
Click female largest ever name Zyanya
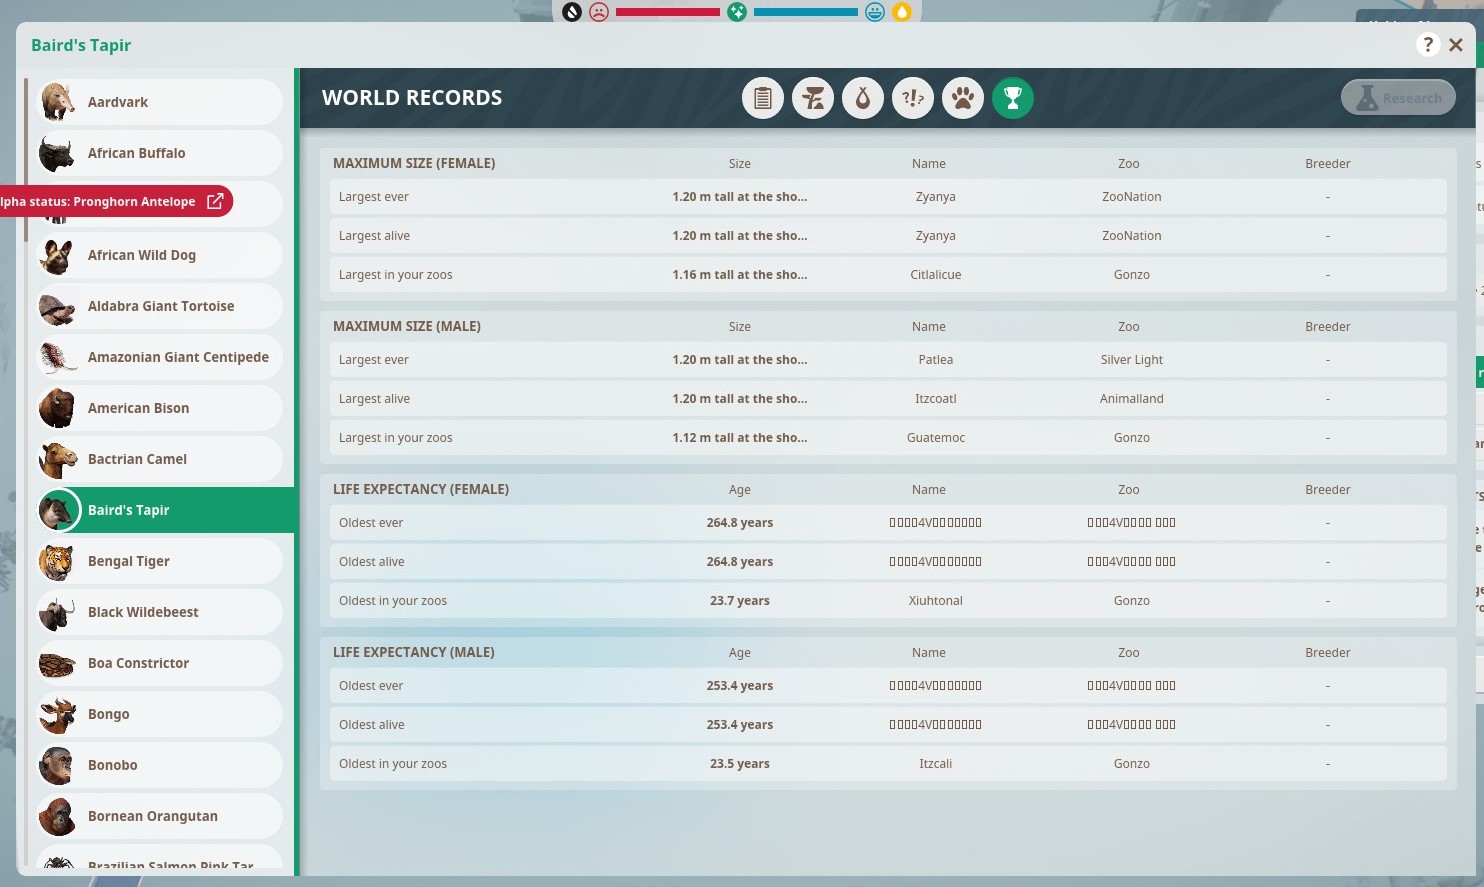click(936, 197)
